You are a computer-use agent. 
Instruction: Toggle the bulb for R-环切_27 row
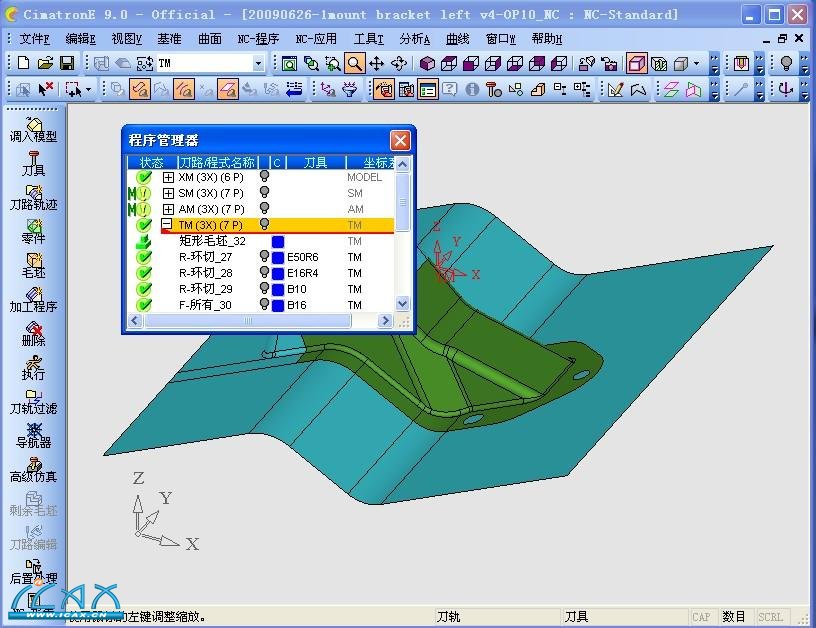pyautogui.click(x=264, y=256)
